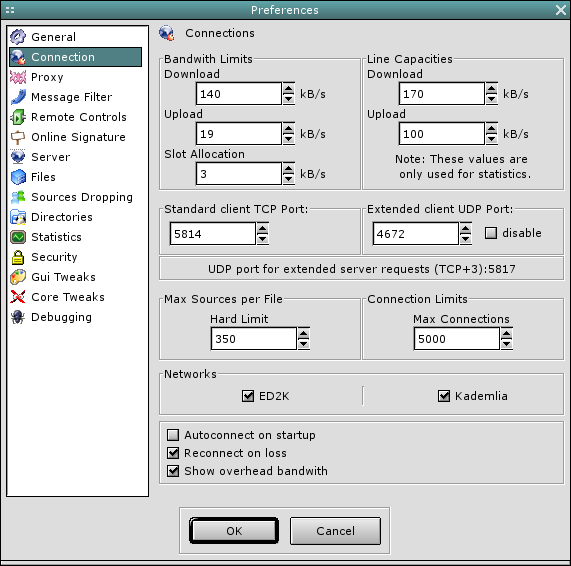Viewport: 571px width, 566px height.
Task: Open the Statistics monitor icon
Action: tap(18, 237)
